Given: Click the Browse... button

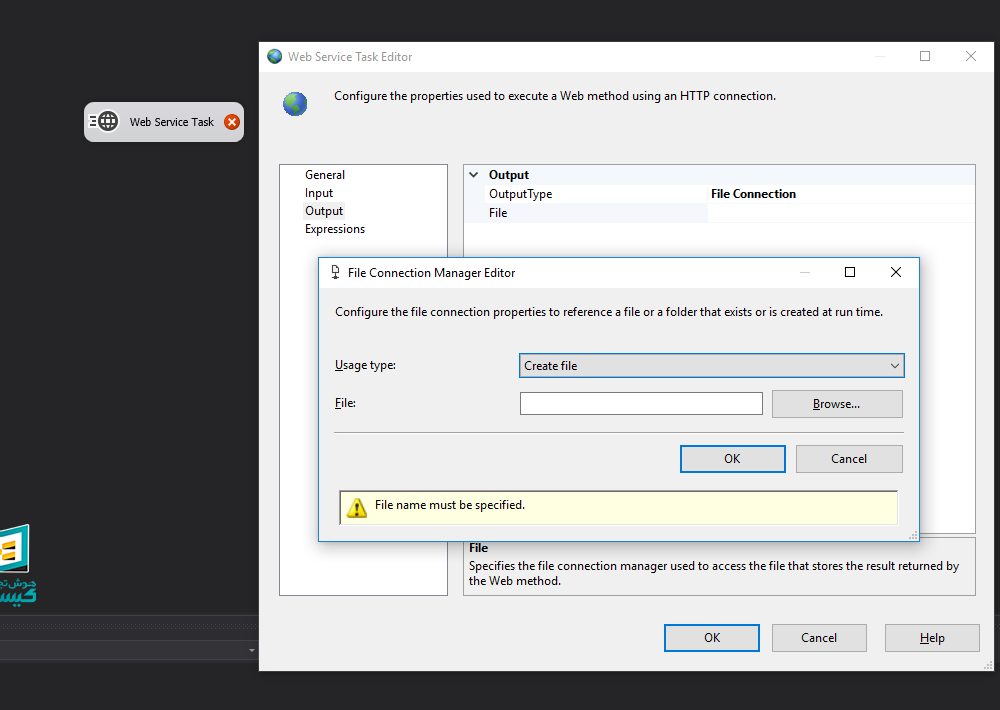Looking at the screenshot, I should [x=836, y=404].
